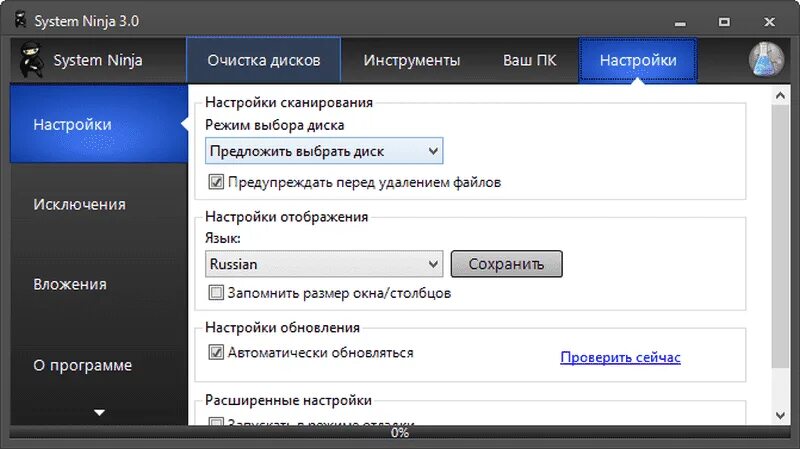Open the 'Предложить выбрать диск' dropdown
This screenshot has height=449, width=800.
pos(324,151)
